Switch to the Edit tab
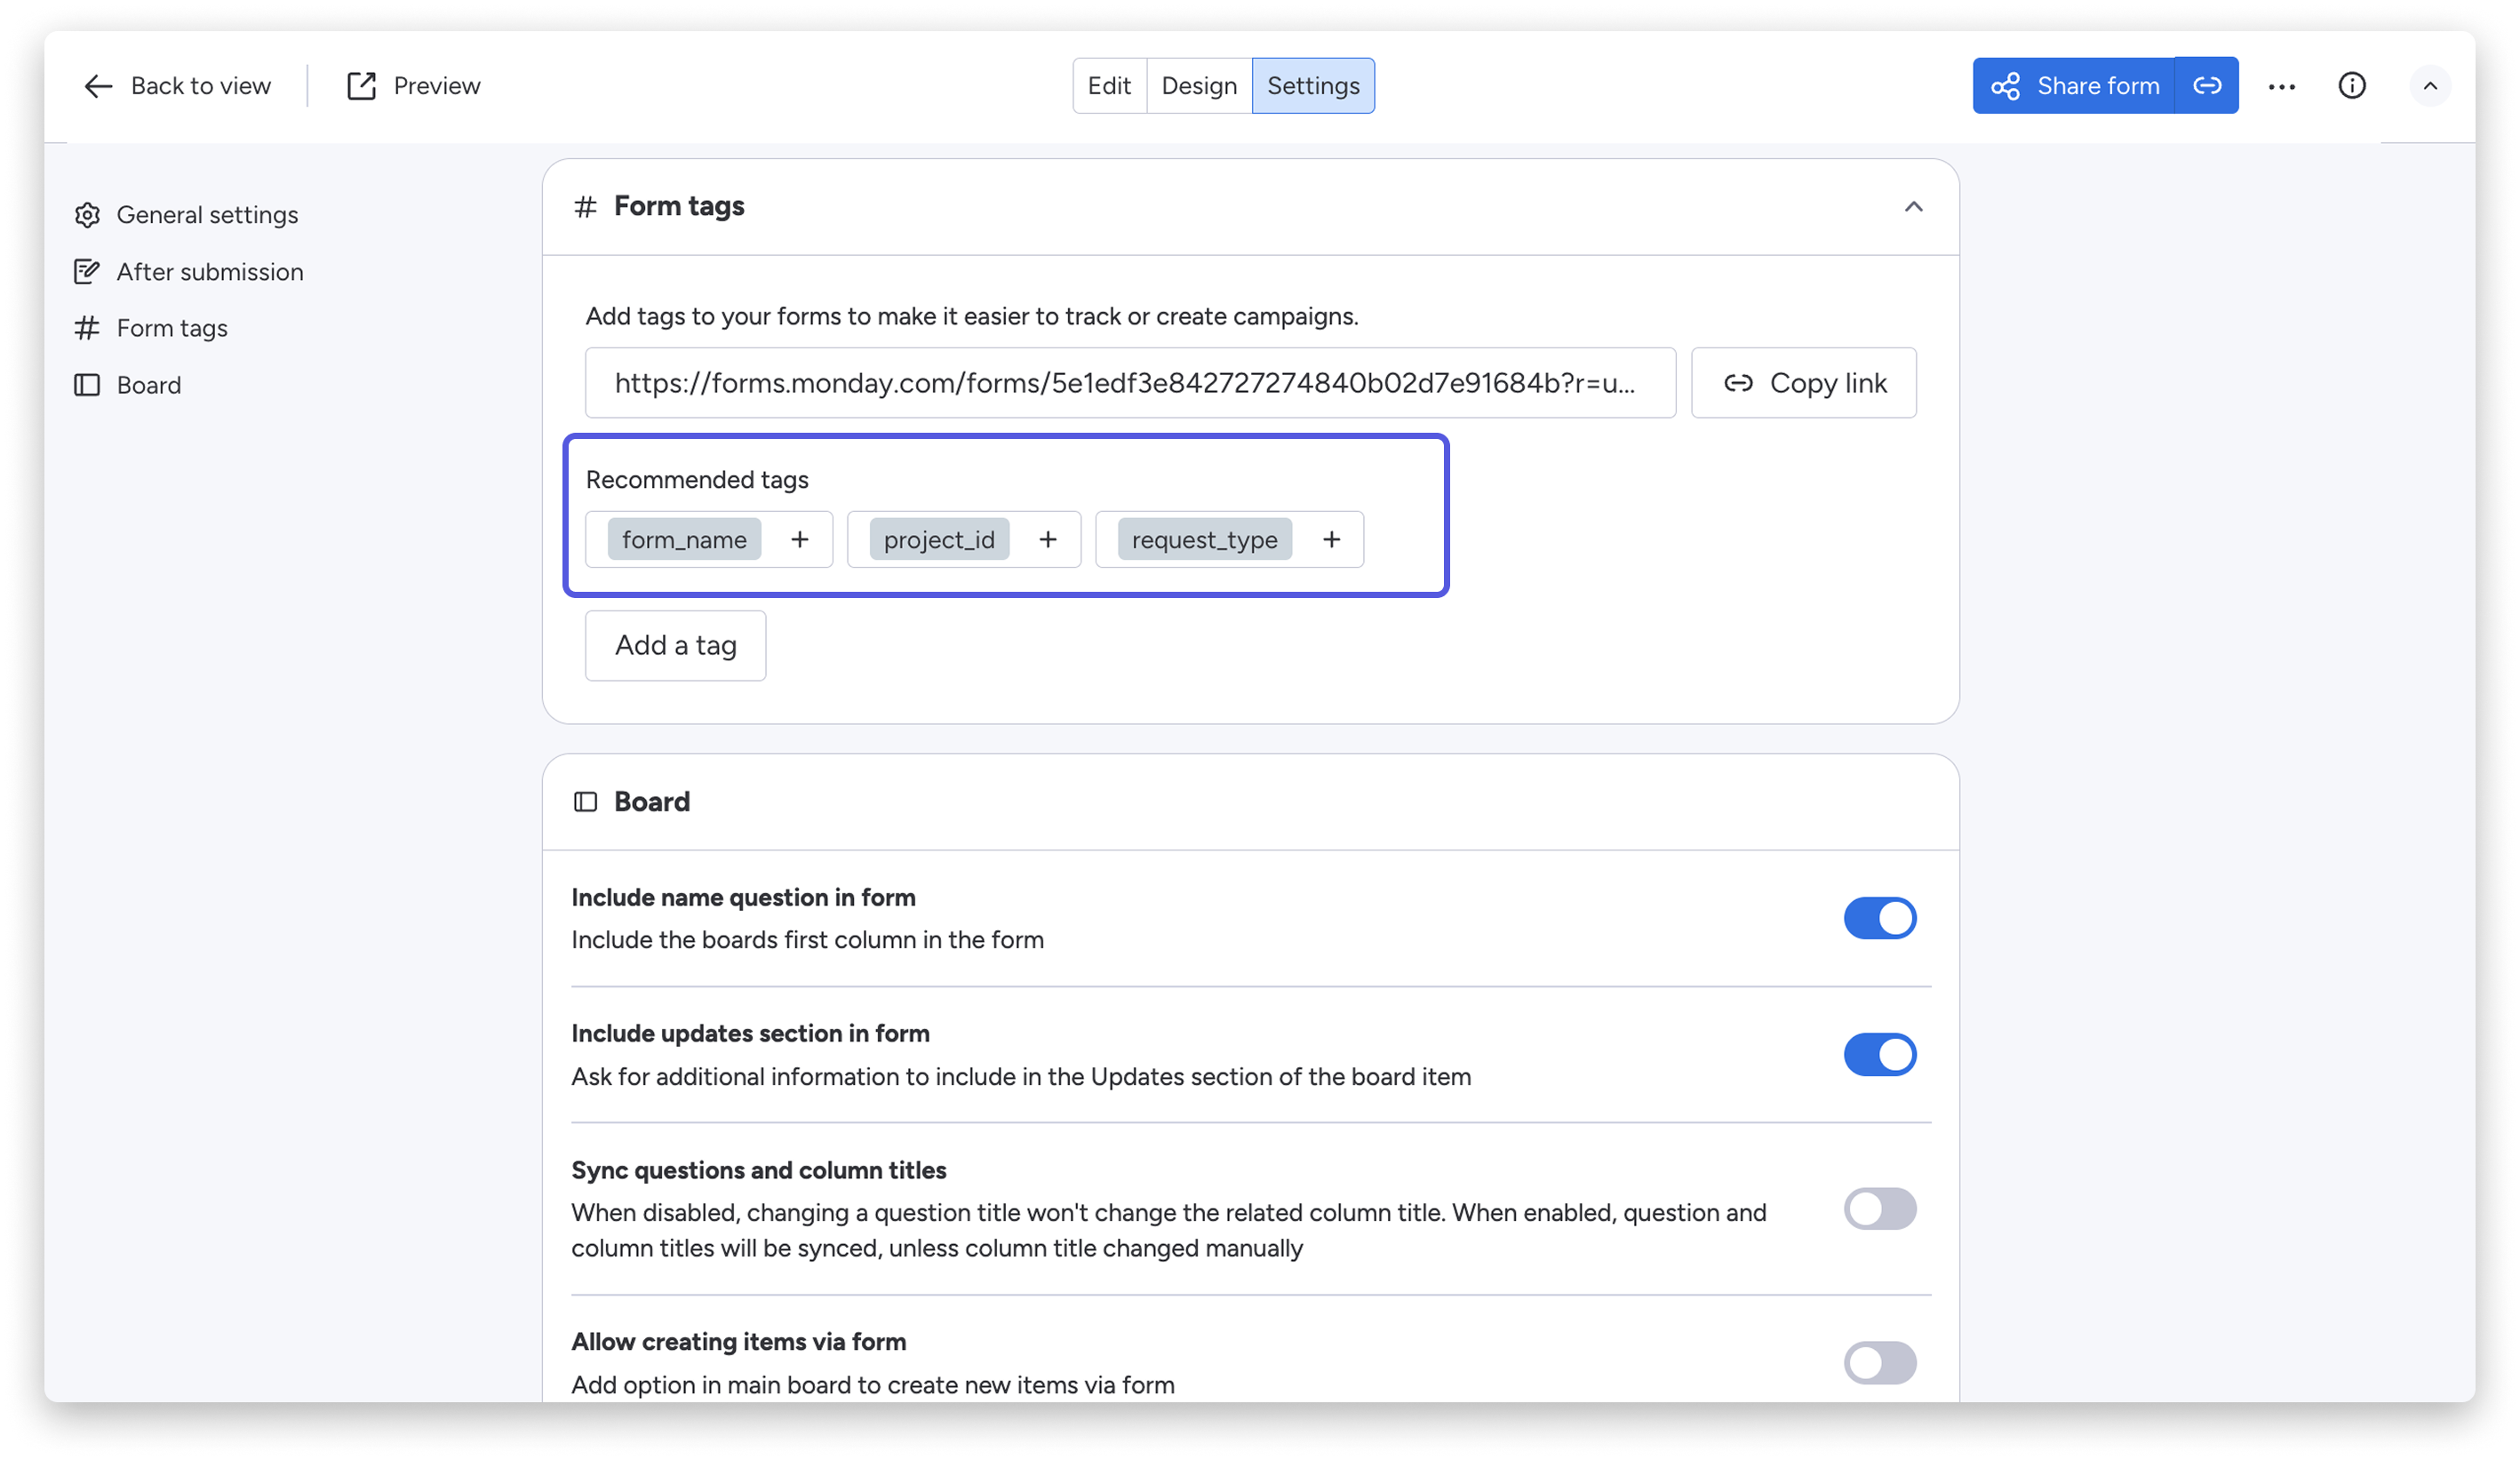Image resolution: width=2520 pixels, height=1460 pixels. click(1109, 86)
